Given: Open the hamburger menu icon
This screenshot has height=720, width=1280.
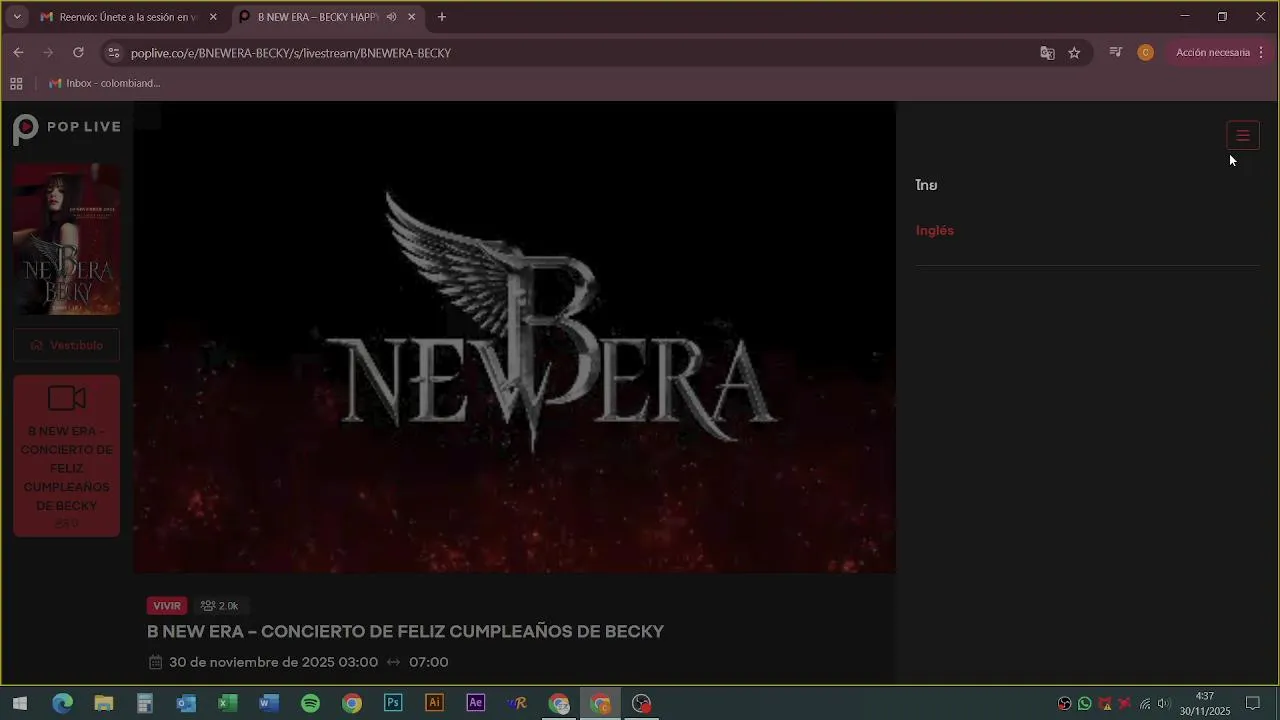Looking at the screenshot, I should point(1243,135).
